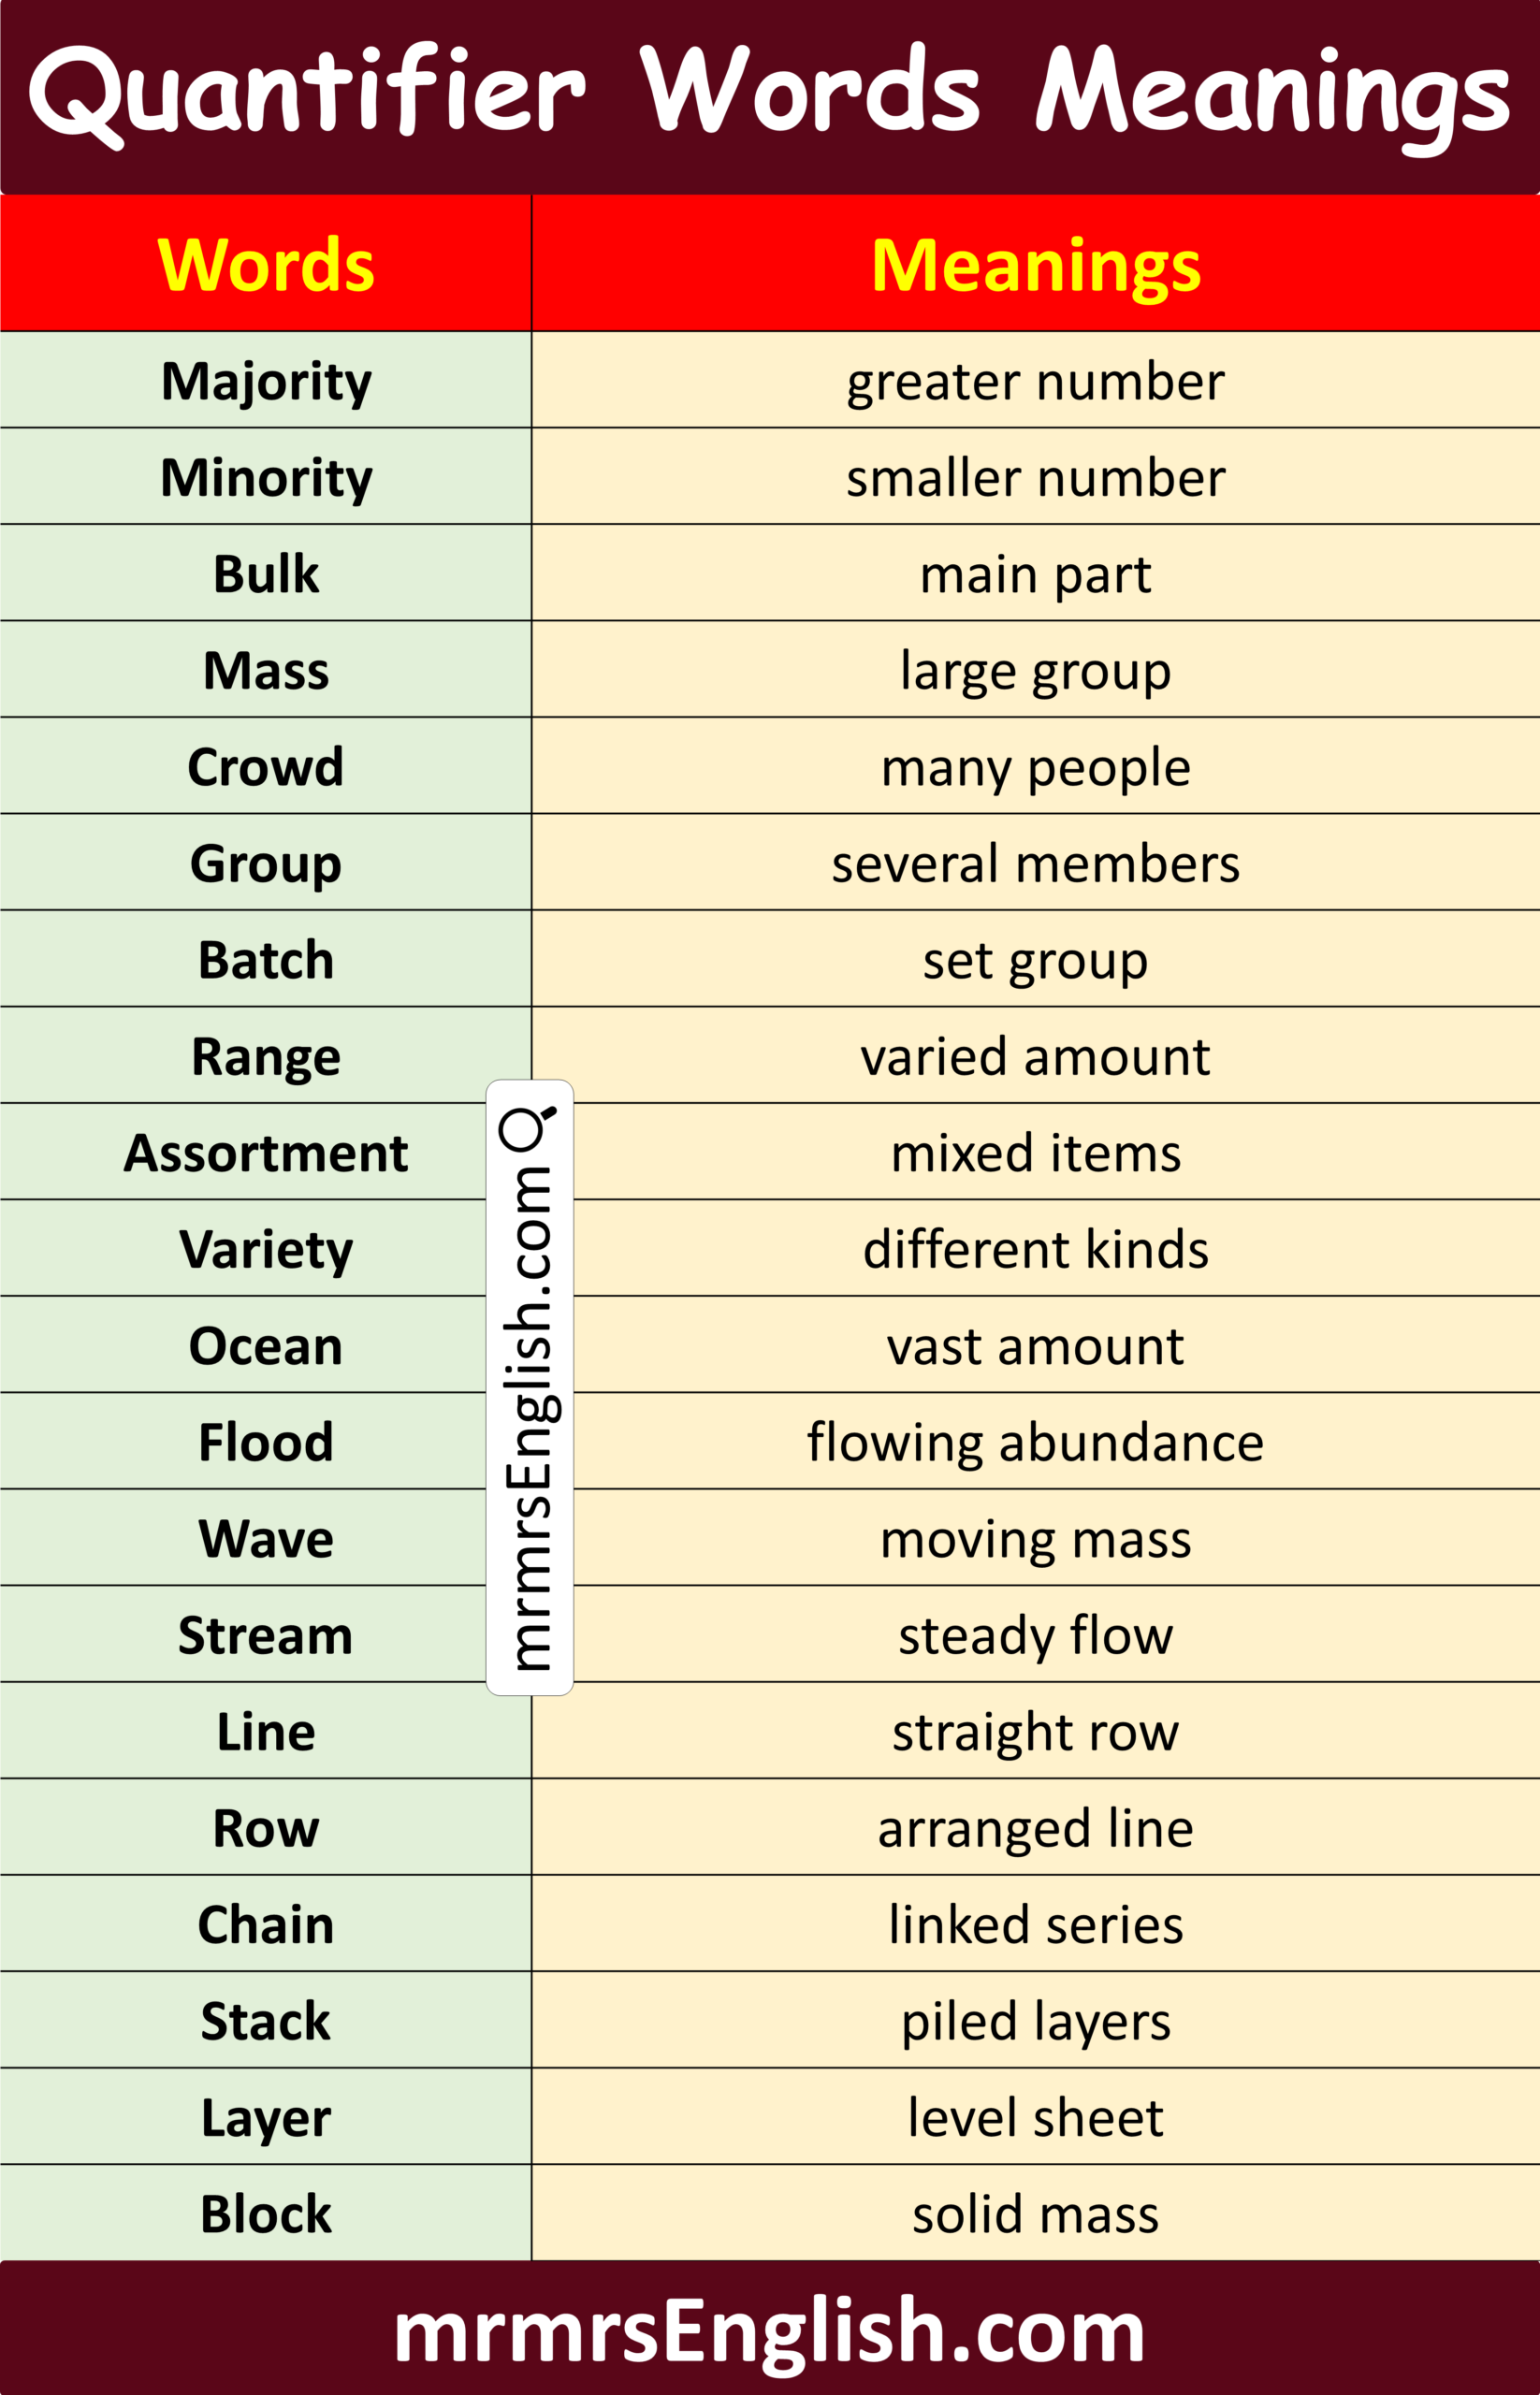Select the word Chain
This screenshot has height=2395, width=1540.
point(266,1924)
